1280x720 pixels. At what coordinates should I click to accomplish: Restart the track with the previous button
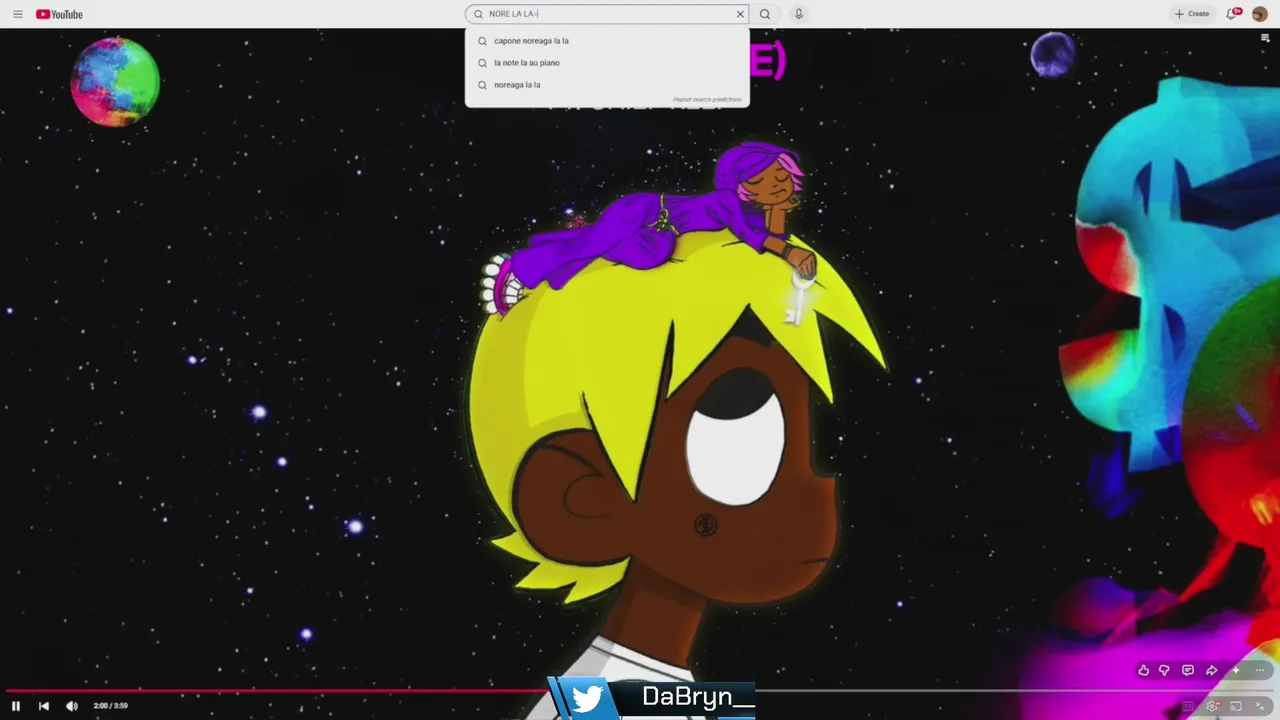[x=44, y=706]
